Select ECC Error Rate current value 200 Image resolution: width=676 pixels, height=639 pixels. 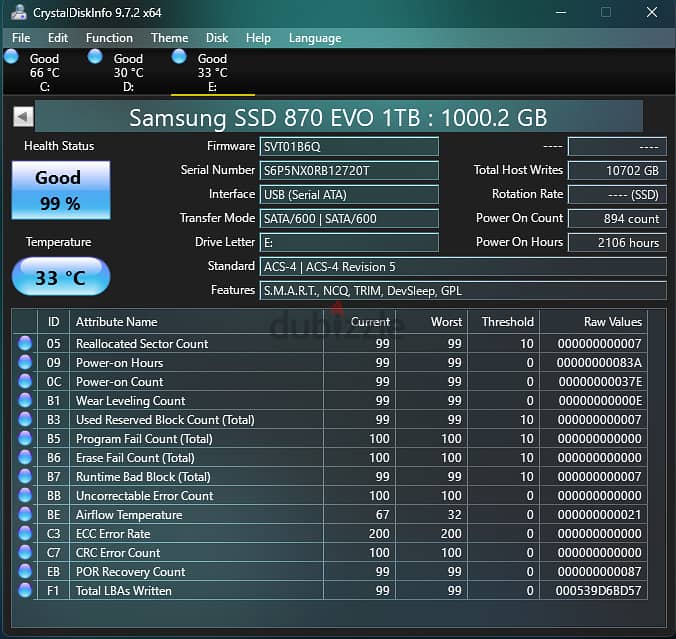379,533
